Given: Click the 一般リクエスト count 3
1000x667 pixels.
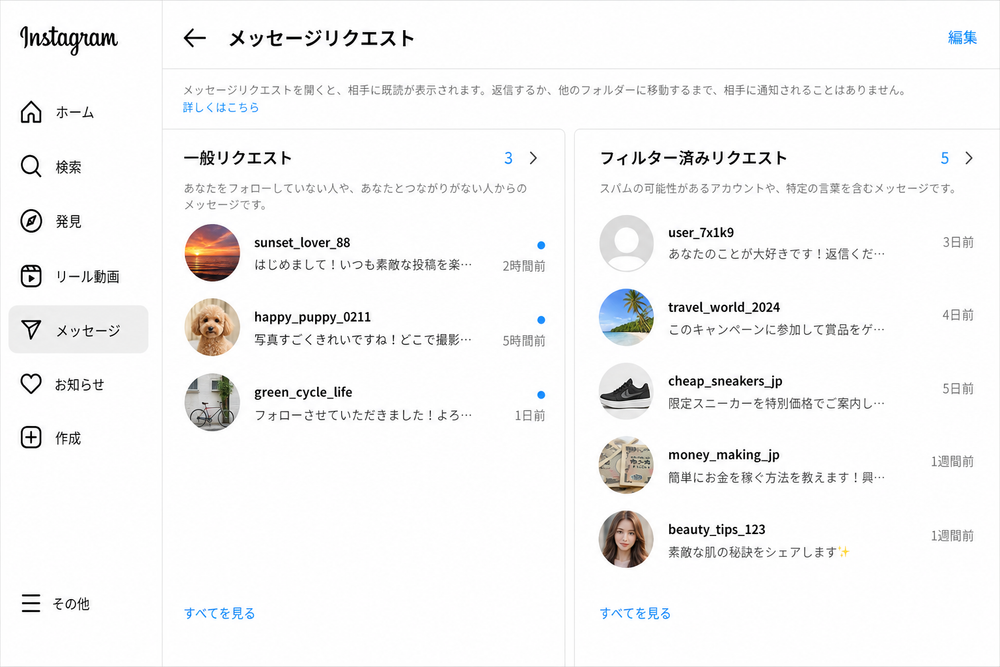Looking at the screenshot, I should (x=508, y=158).
